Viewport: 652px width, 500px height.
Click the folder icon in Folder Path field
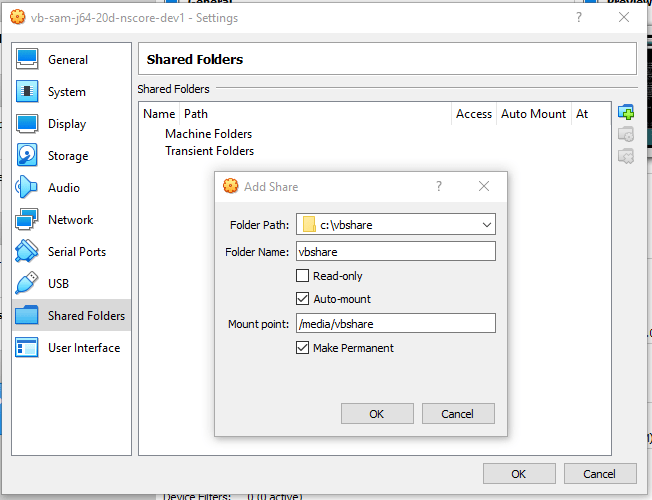pyautogui.click(x=309, y=224)
